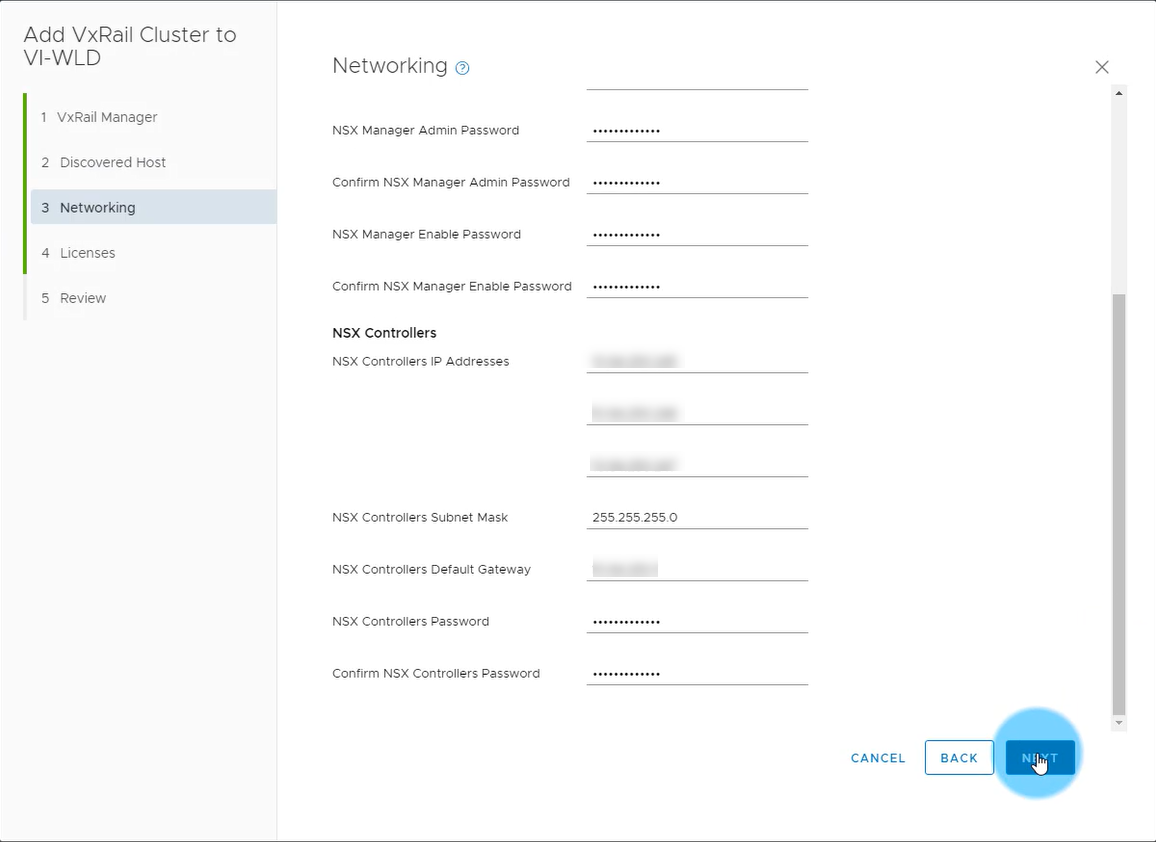Select the Networking wizard step
The width and height of the screenshot is (1156, 842).
pos(97,208)
